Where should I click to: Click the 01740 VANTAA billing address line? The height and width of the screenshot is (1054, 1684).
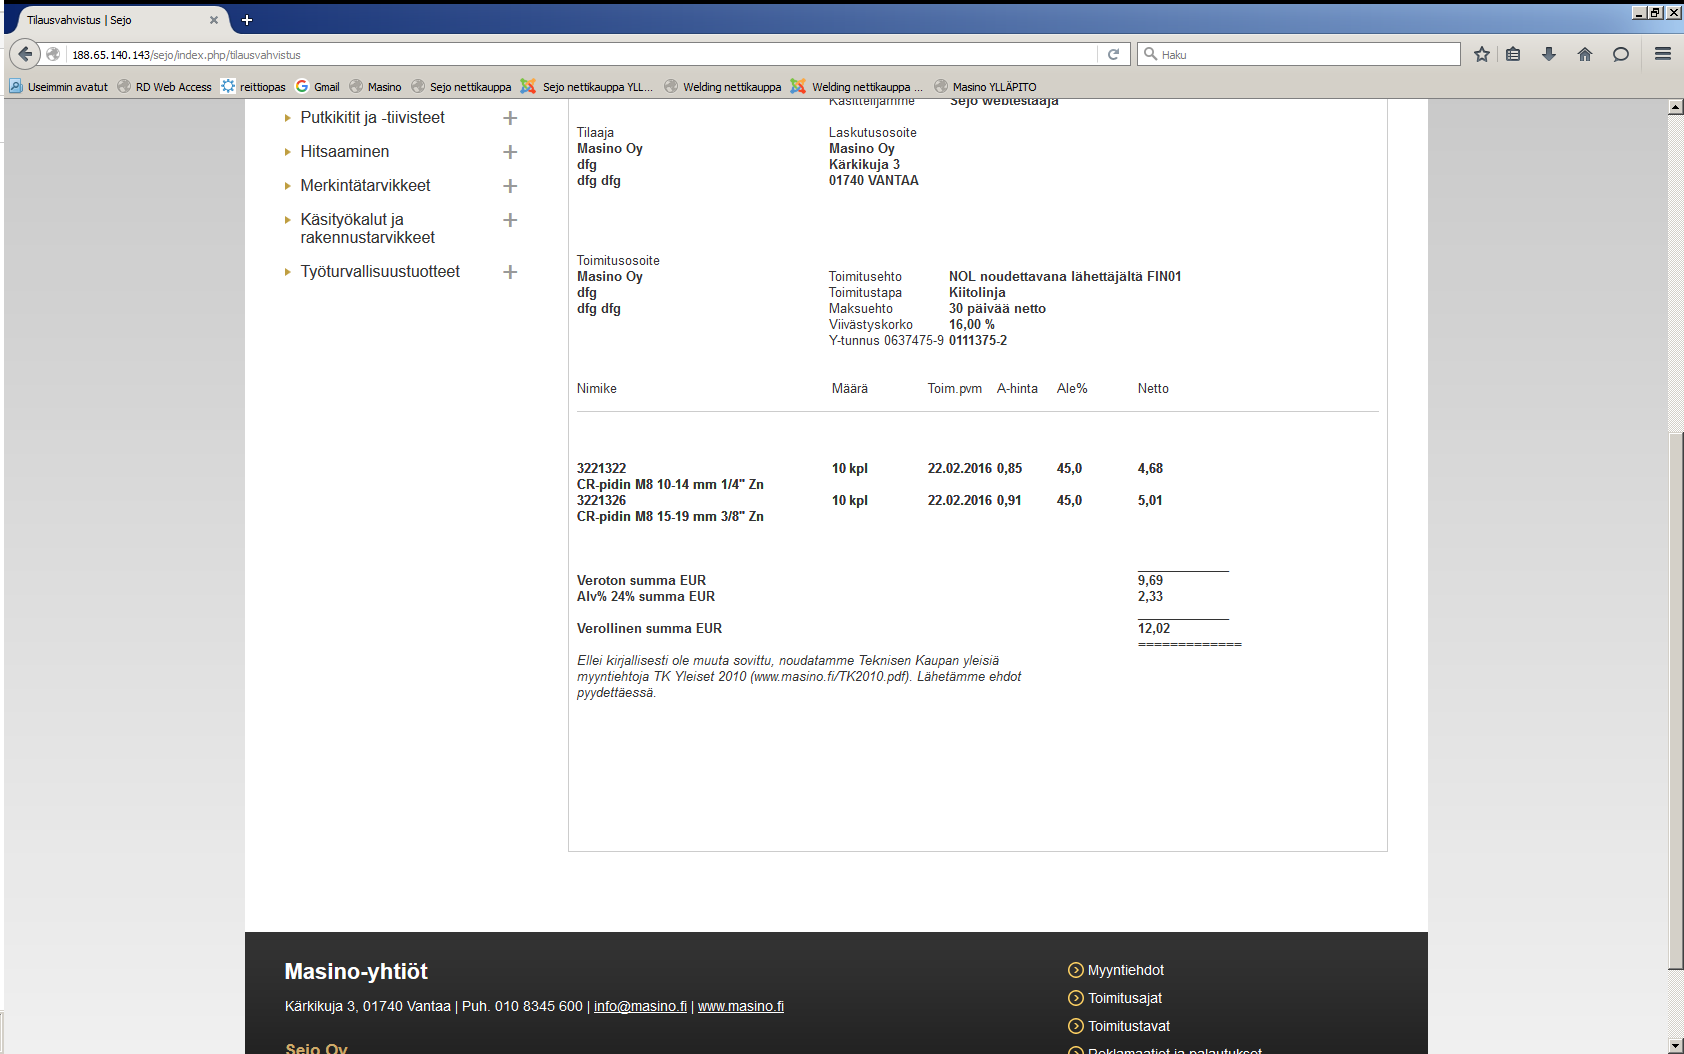click(x=874, y=180)
